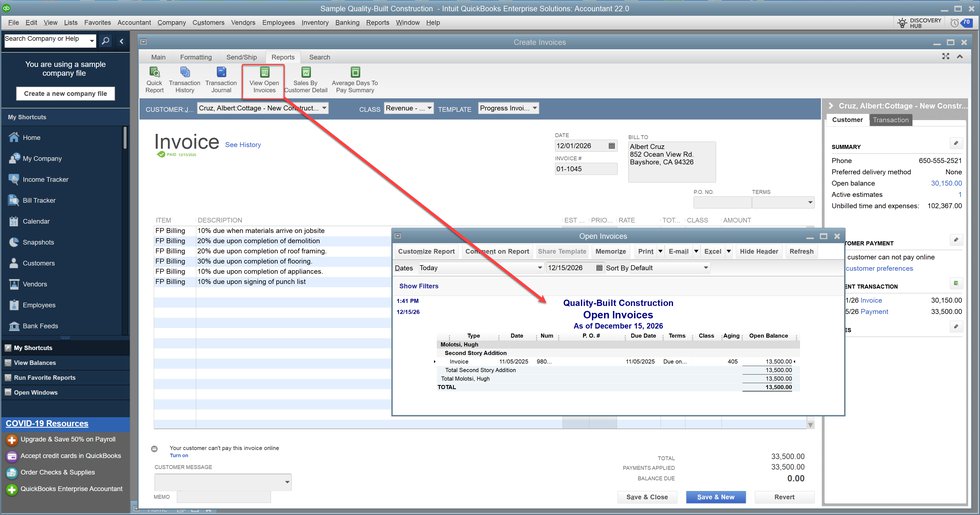
Task: Go to Bank Feeds from shortcuts
Action: [x=41, y=326]
